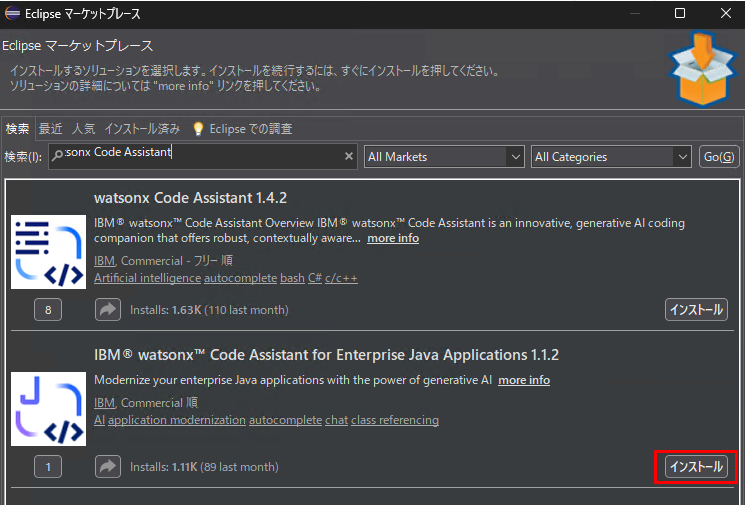
Task: Click the Artificial intelligence tag link
Action: 147,278
